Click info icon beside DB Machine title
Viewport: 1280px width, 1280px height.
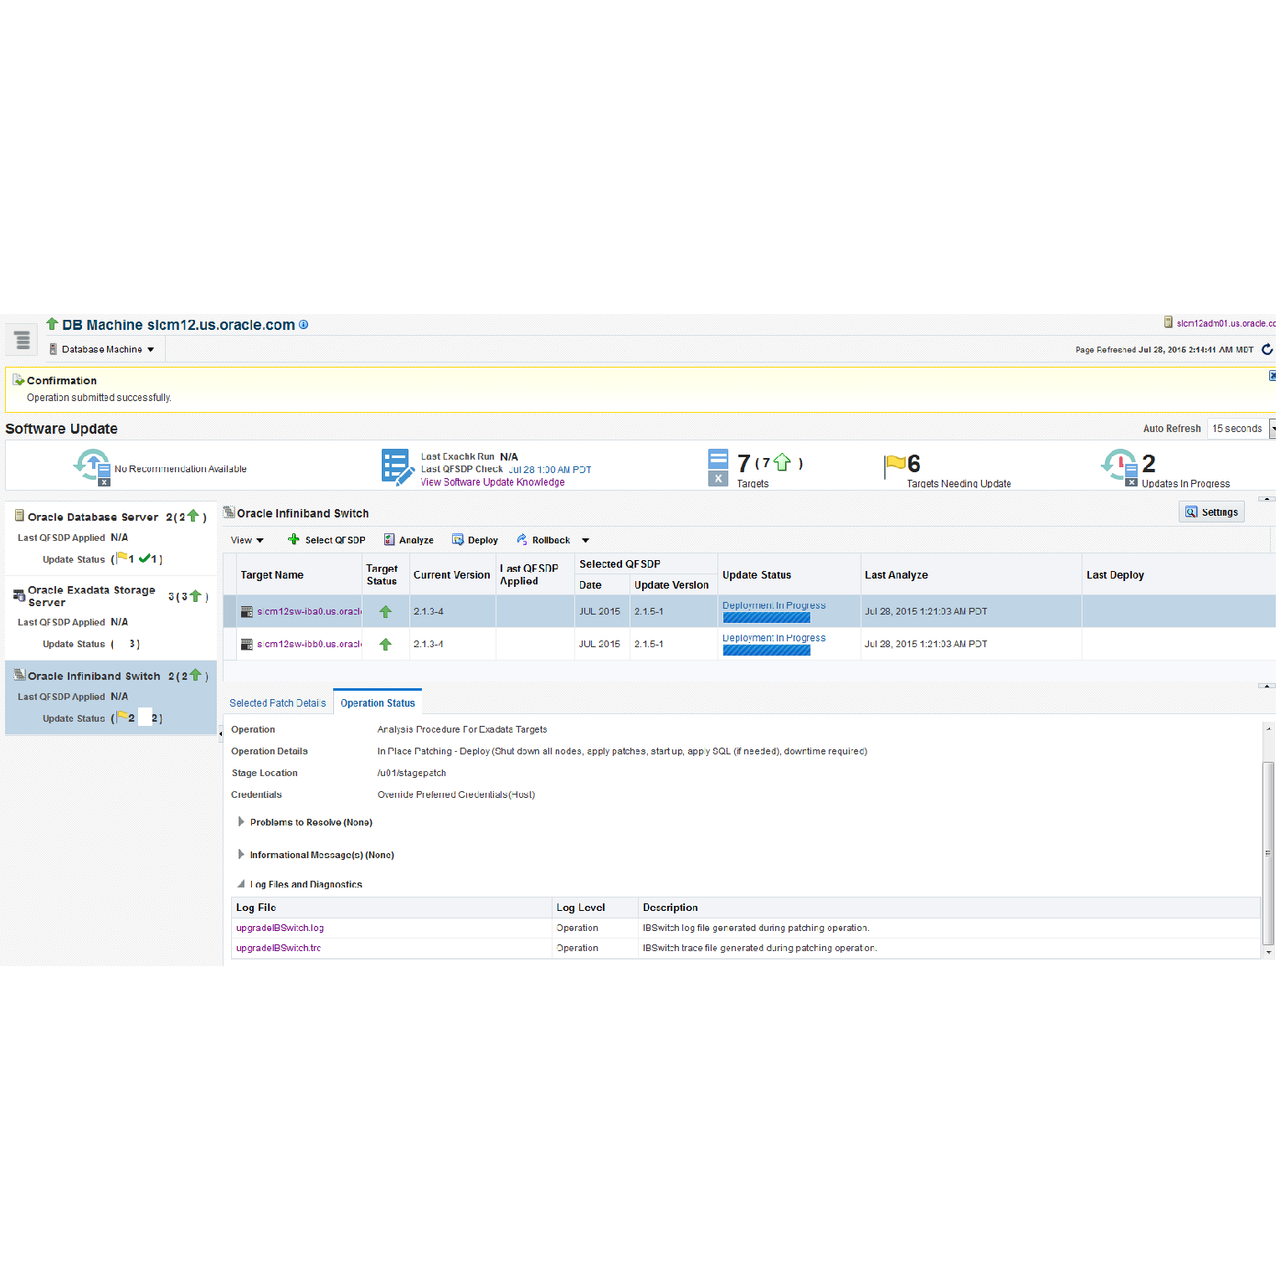pos(304,325)
